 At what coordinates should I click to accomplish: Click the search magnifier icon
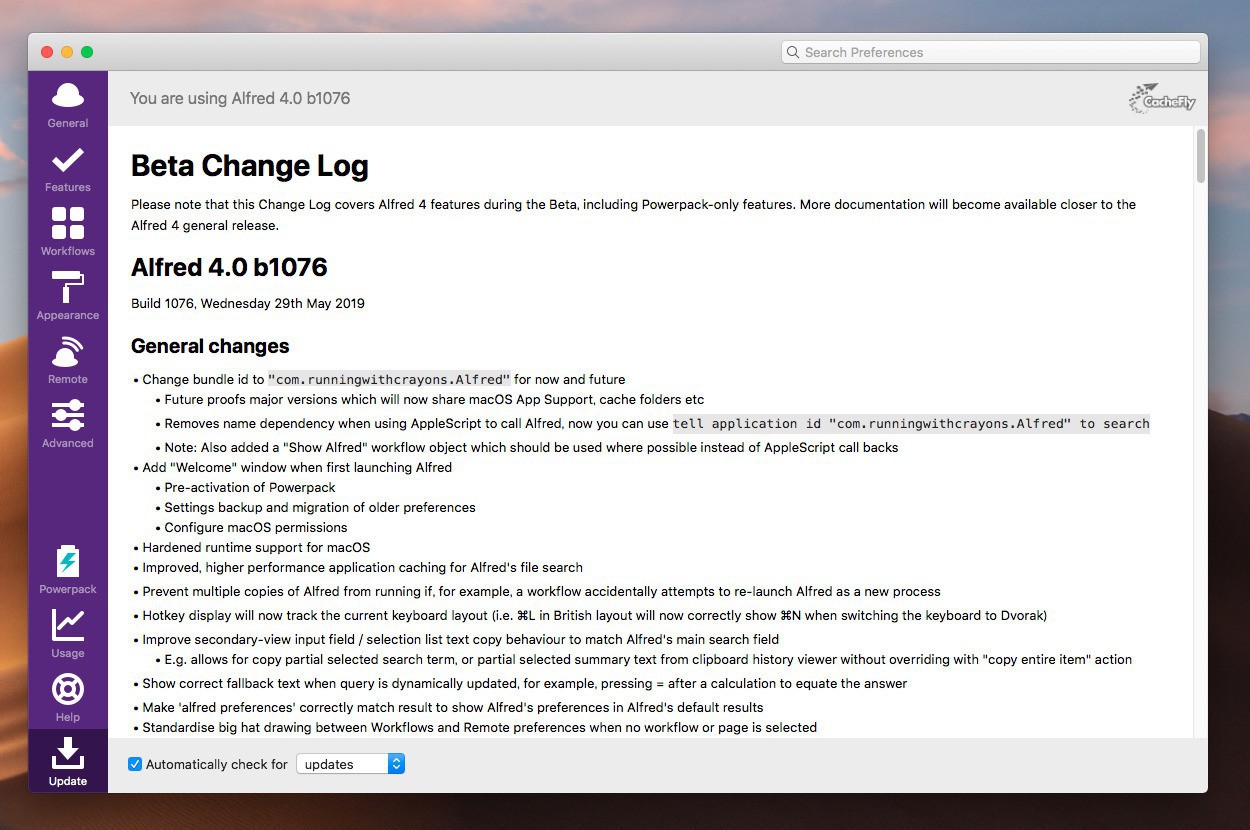[x=793, y=52]
